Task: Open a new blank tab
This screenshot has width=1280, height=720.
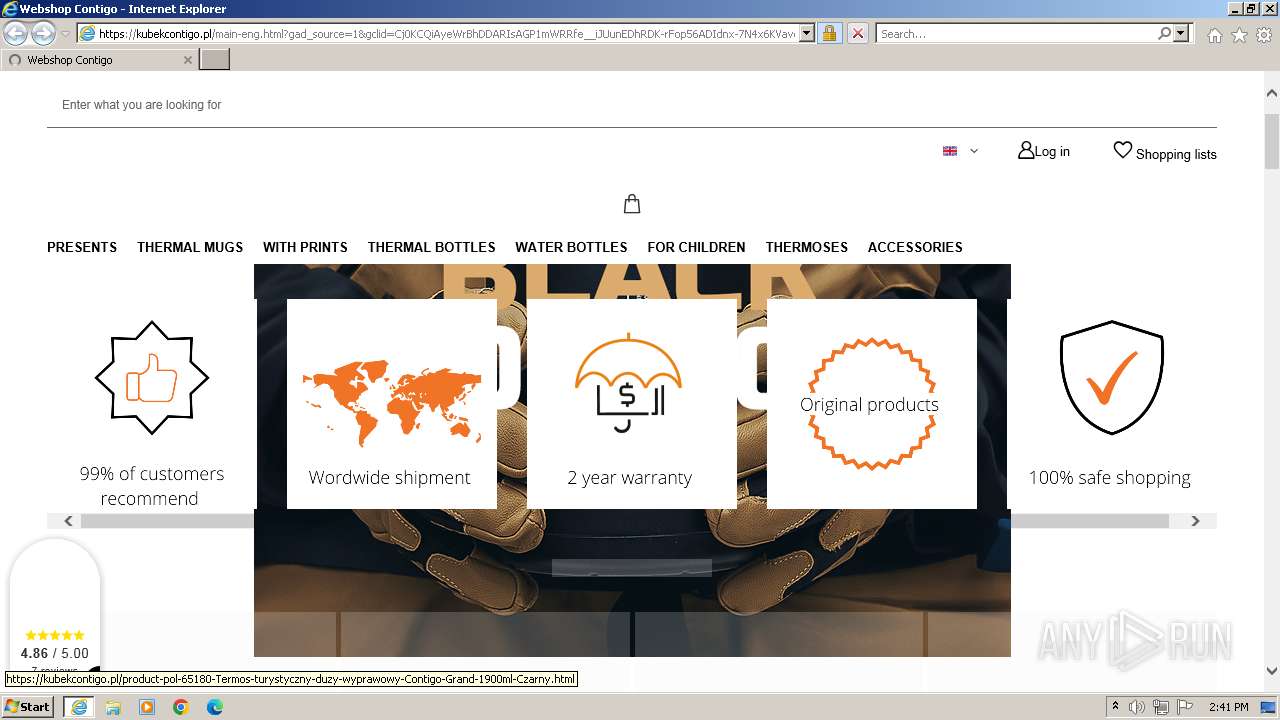Action: (214, 60)
